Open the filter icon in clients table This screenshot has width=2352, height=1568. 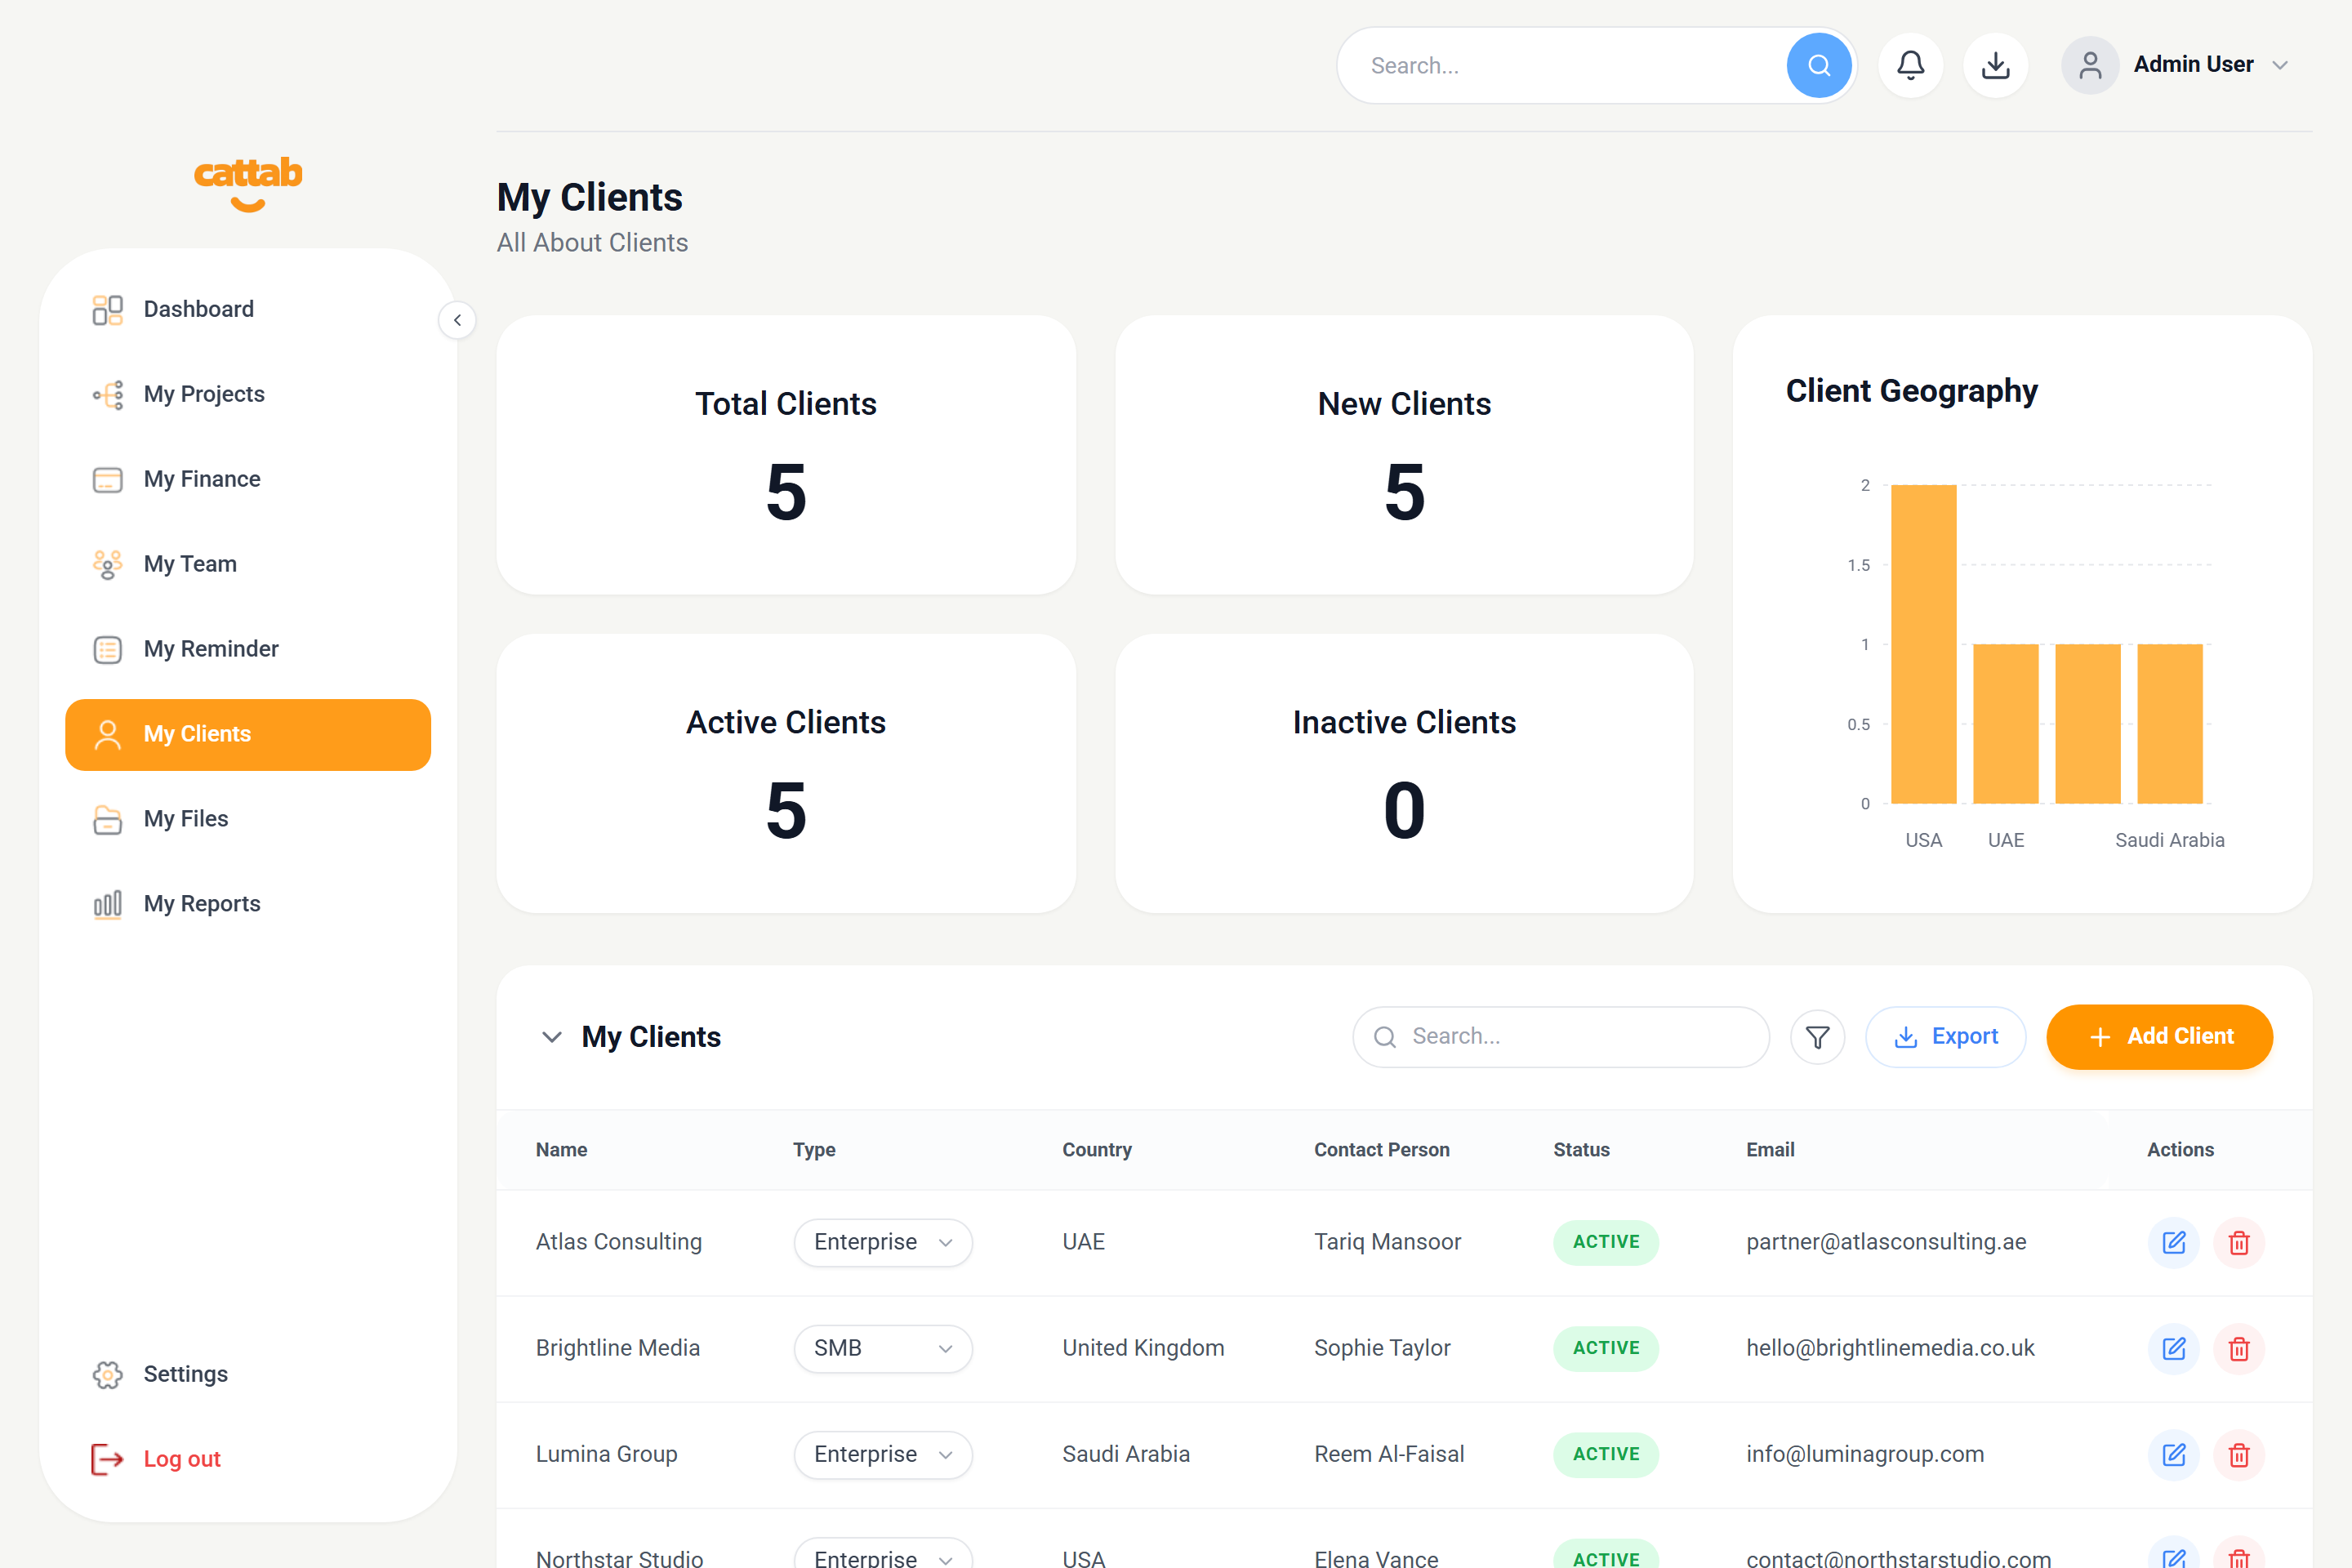[x=1817, y=1037]
